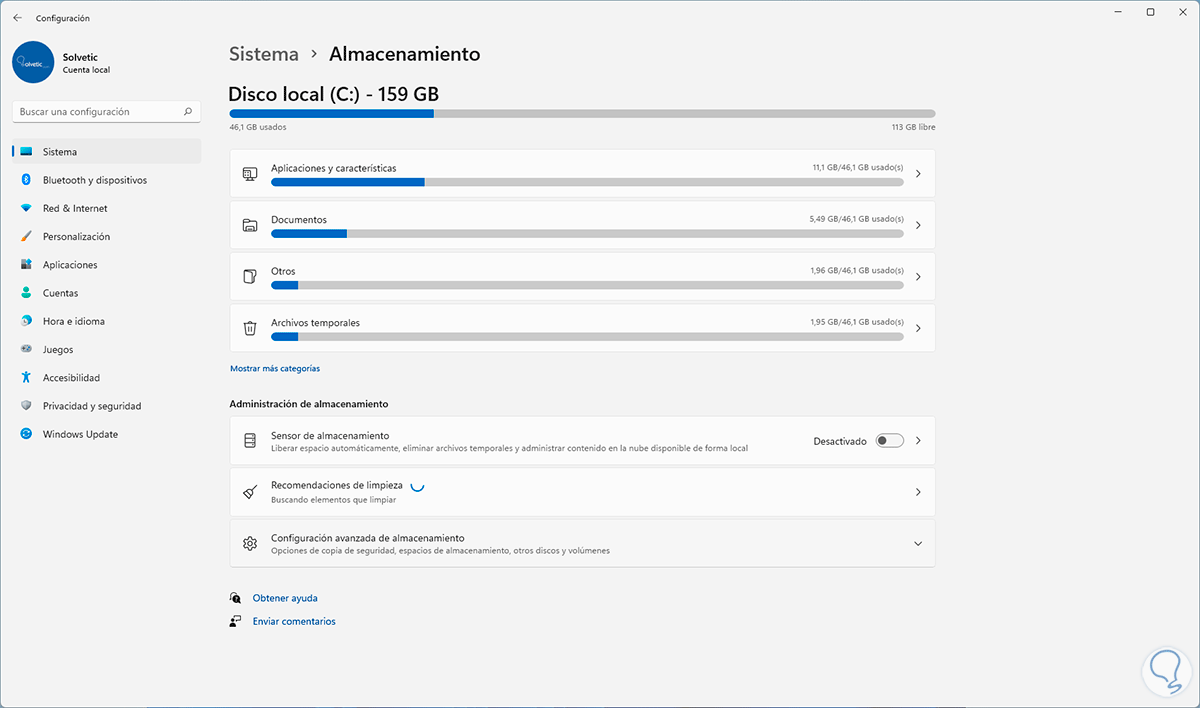Click the Red & Internet wifi icon

(26, 208)
